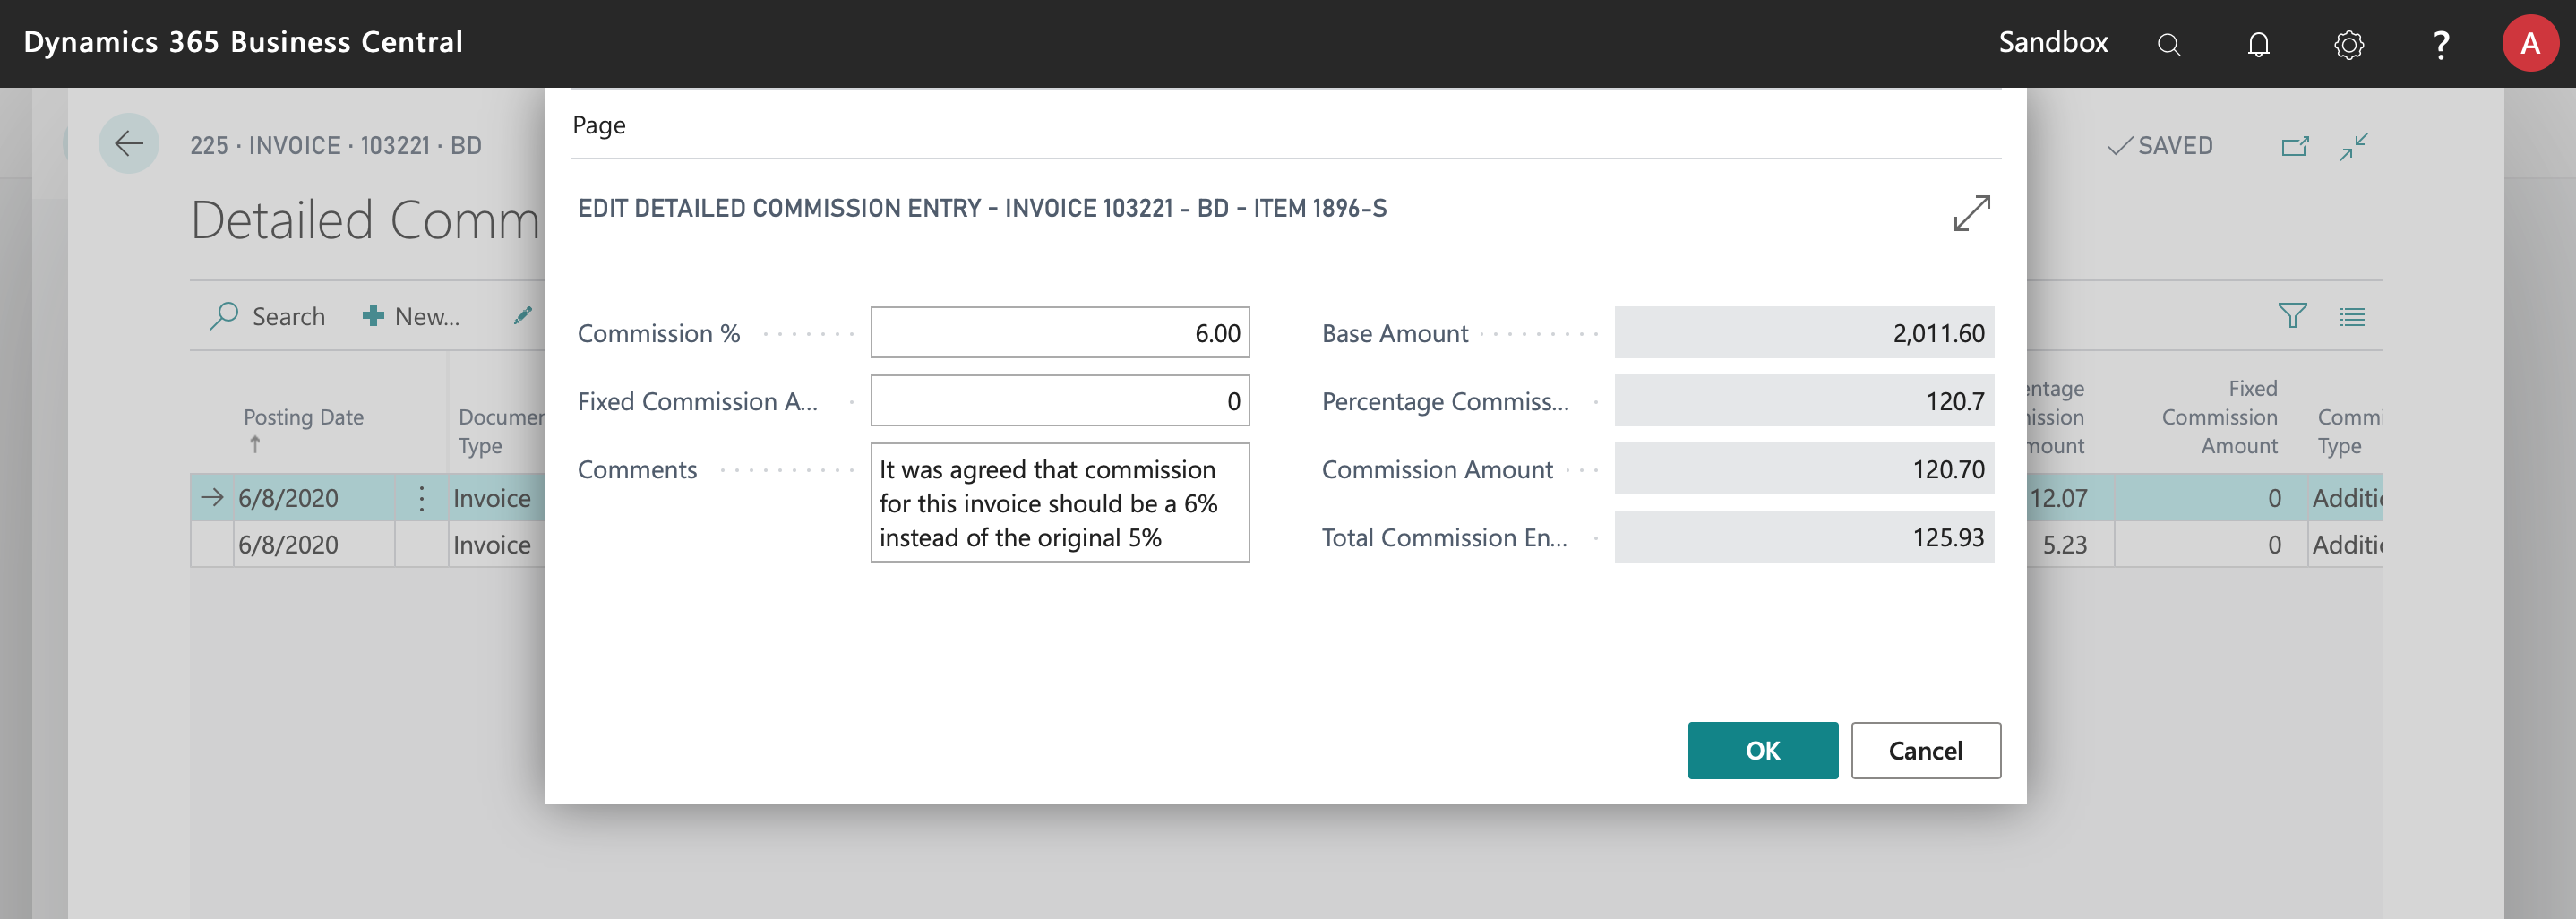
Task: Open page in new window icon
Action: 2295,146
